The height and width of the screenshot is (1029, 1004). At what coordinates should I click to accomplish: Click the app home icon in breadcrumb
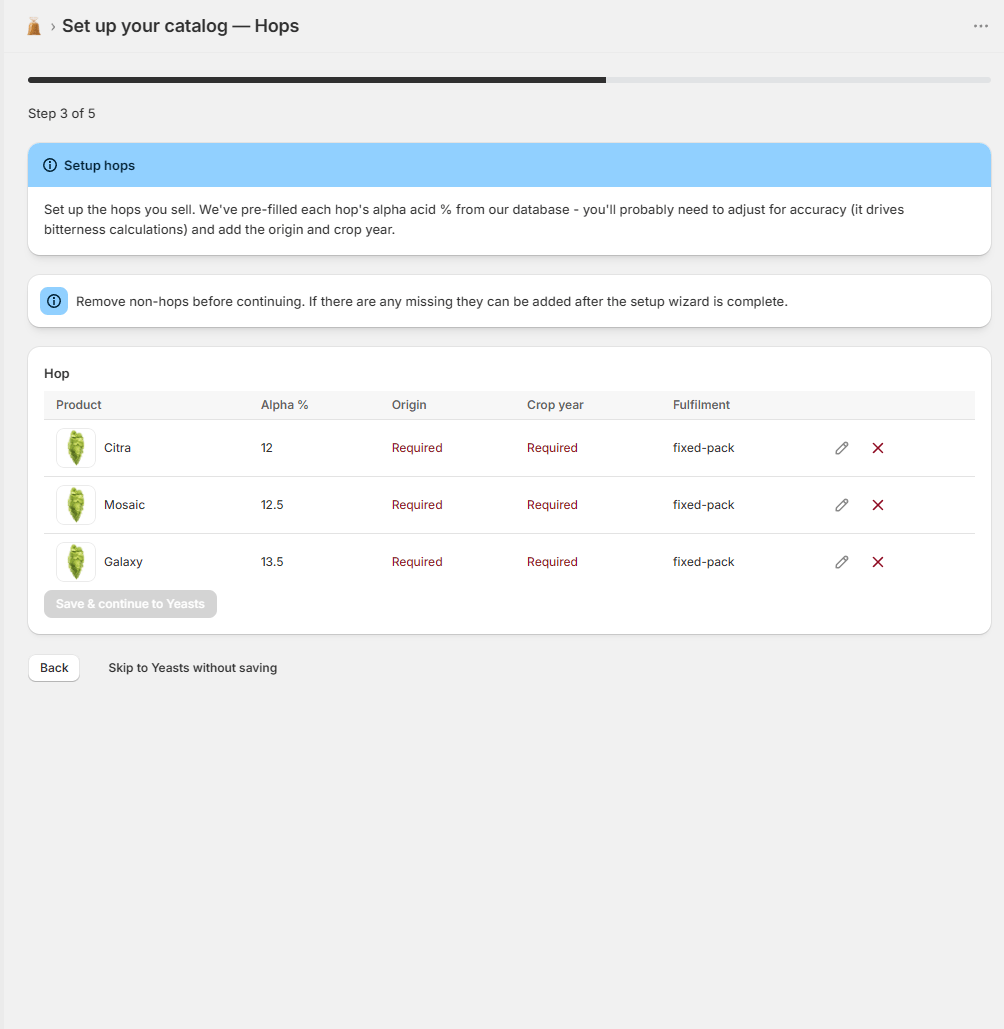click(34, 26)
